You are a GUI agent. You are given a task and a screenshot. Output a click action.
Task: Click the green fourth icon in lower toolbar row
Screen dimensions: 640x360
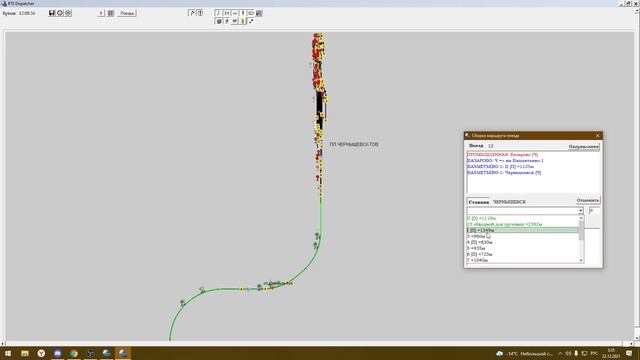pyautogui.click(x=242, y=21)
